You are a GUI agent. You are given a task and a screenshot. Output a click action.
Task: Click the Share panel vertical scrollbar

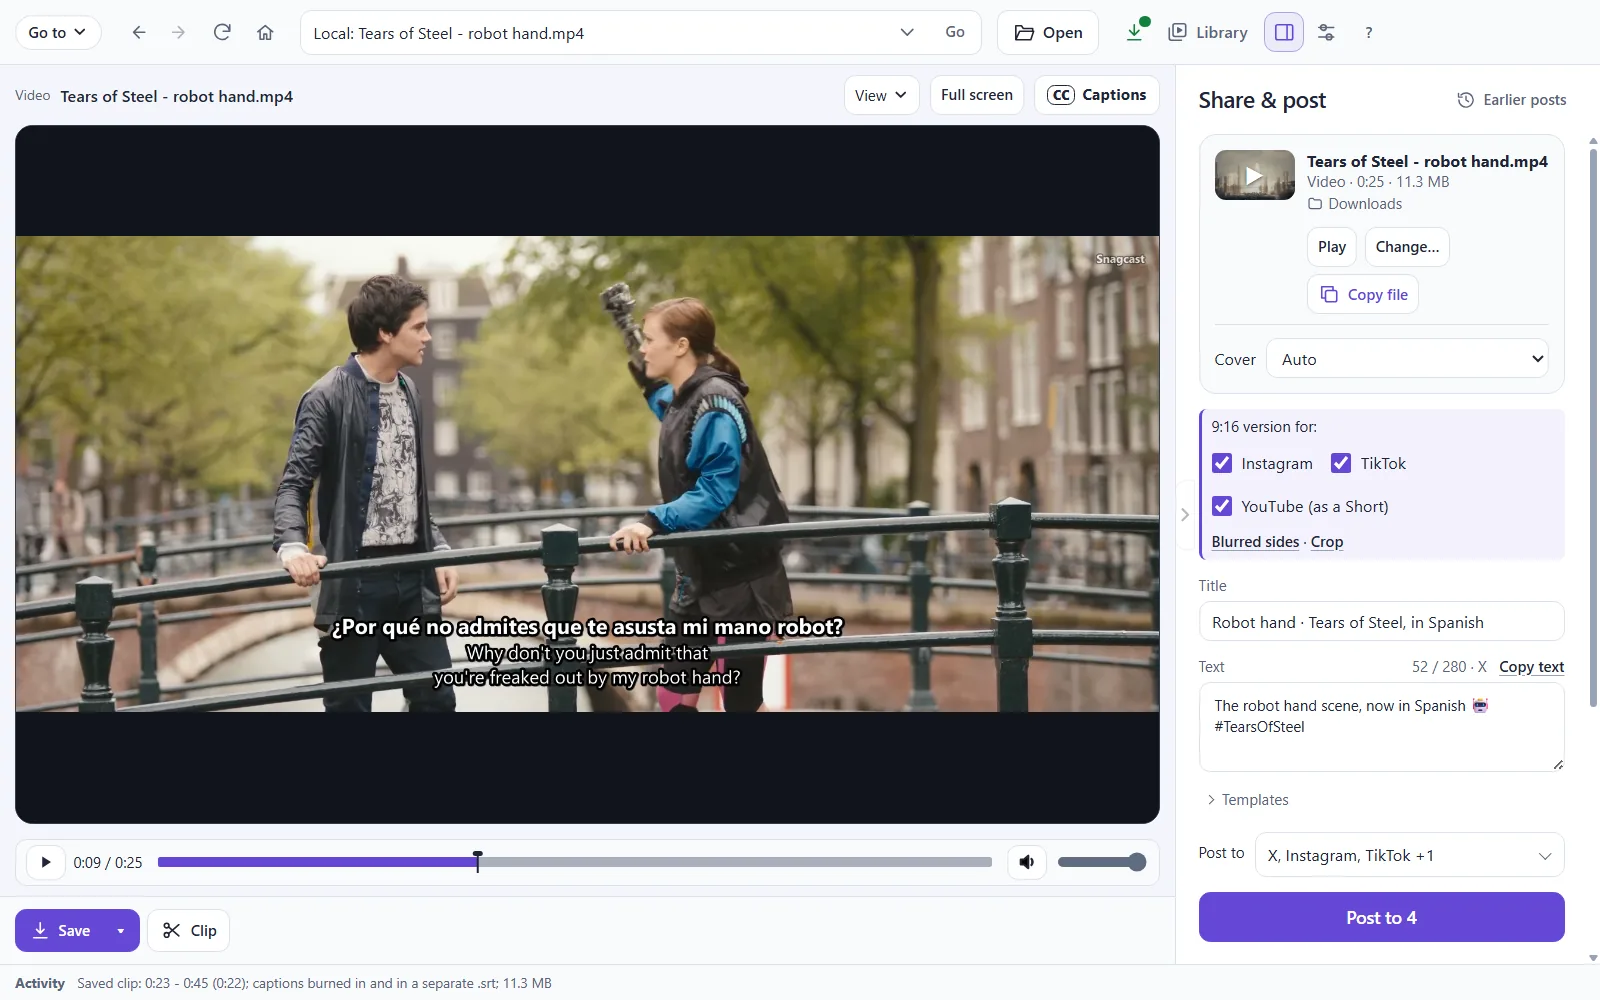click(x=1593, y=430)
